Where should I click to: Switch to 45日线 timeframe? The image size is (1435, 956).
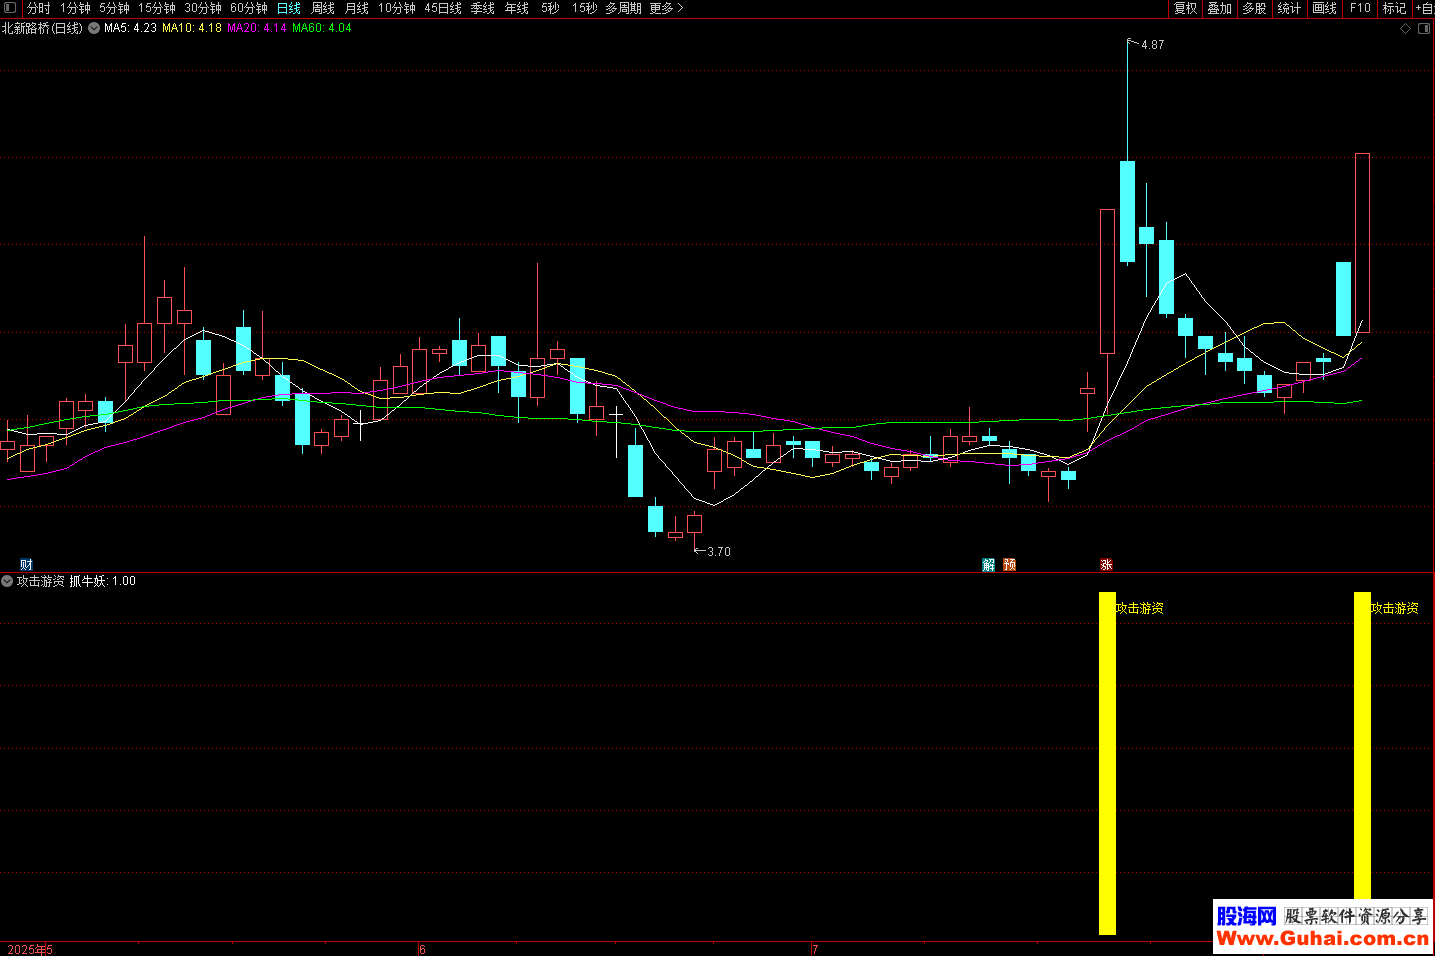tap(443, 8)
